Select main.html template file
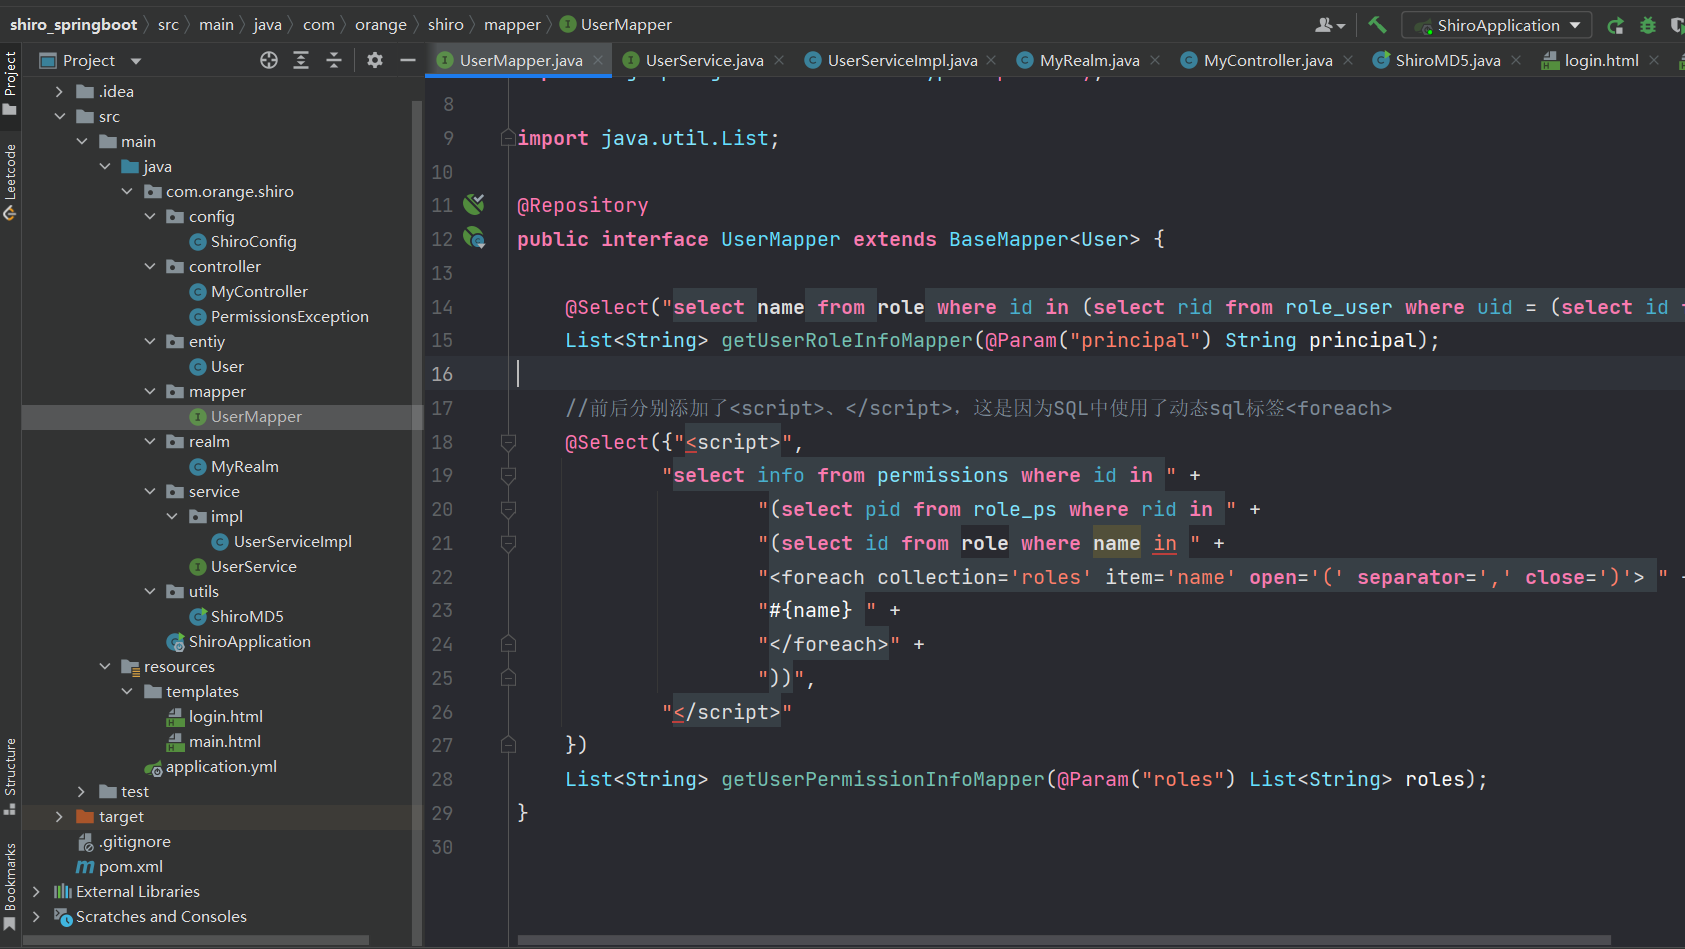 (x=224, y=741)
